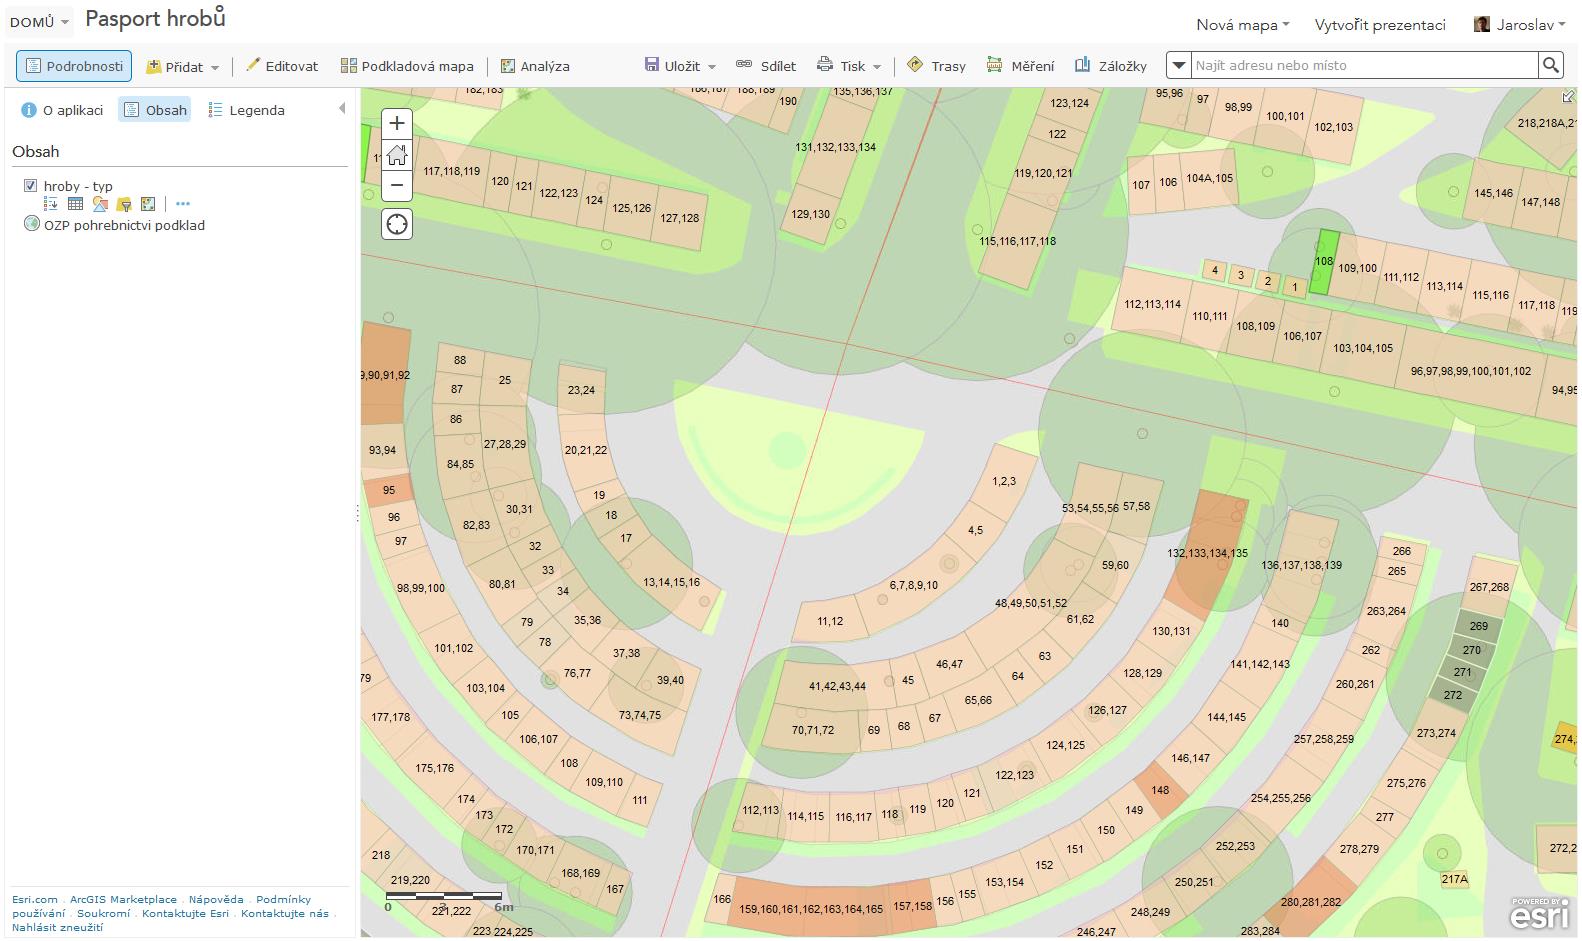Zoom in on the map
This screenshot has width=1582, height=941.
[x=397, y=123]
